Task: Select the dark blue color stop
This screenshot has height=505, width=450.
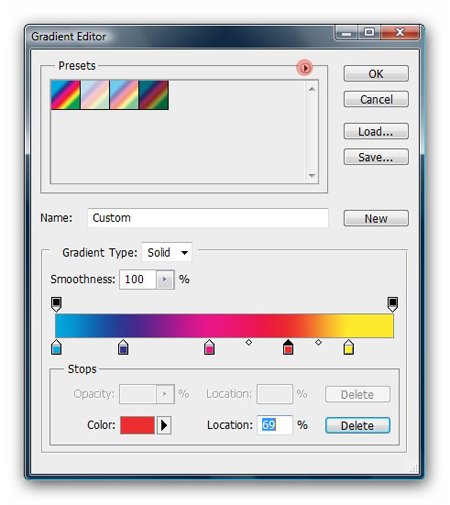Action: [123, 347]
